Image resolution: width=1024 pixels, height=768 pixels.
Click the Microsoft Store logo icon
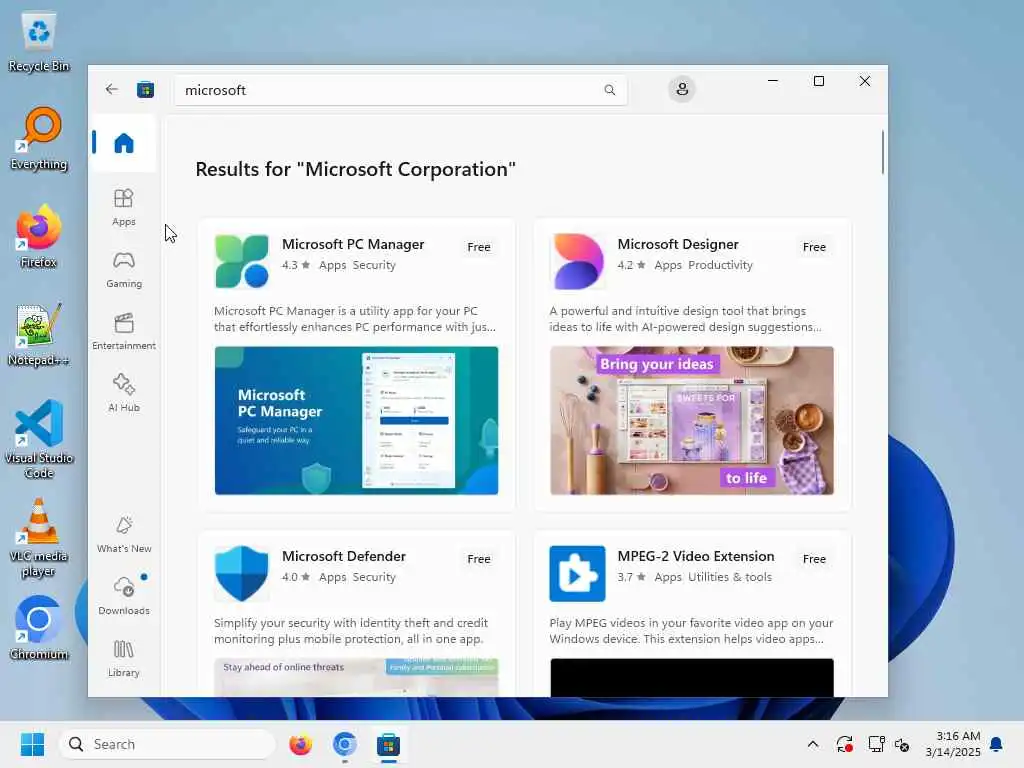pyautogui.click(x=145, y=89)
